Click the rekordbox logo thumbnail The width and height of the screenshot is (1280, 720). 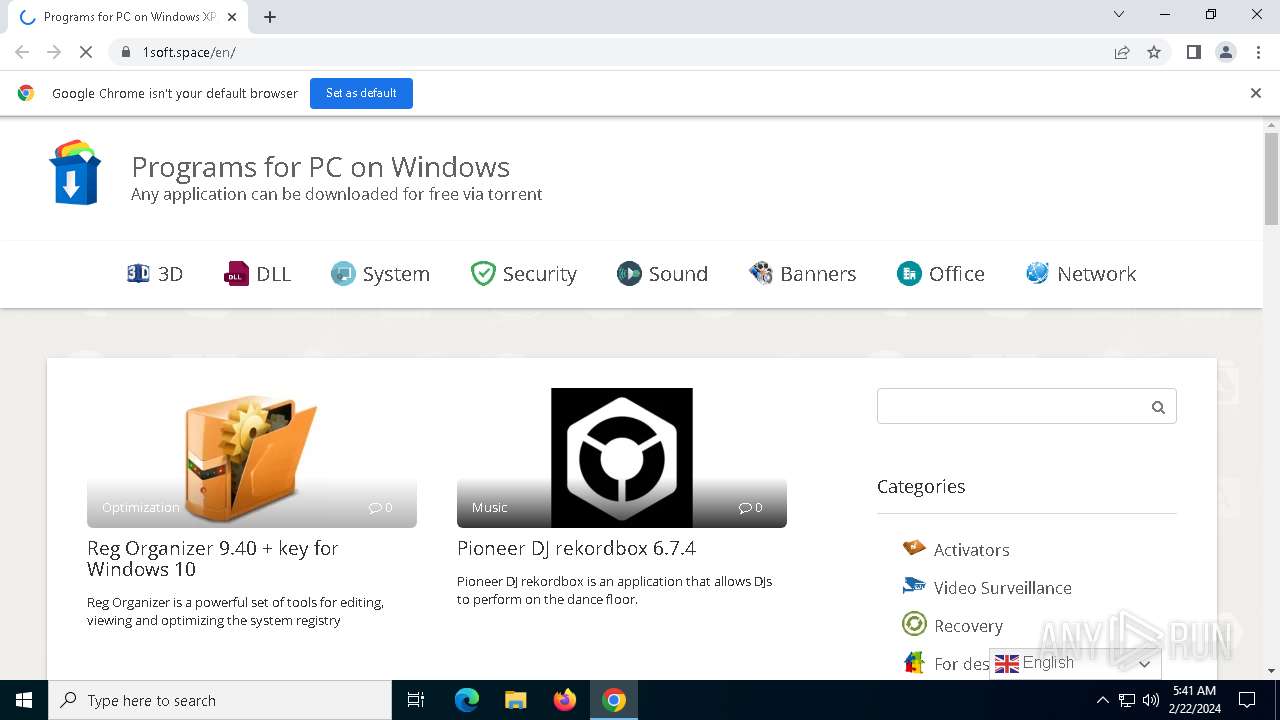pos(622,458)
